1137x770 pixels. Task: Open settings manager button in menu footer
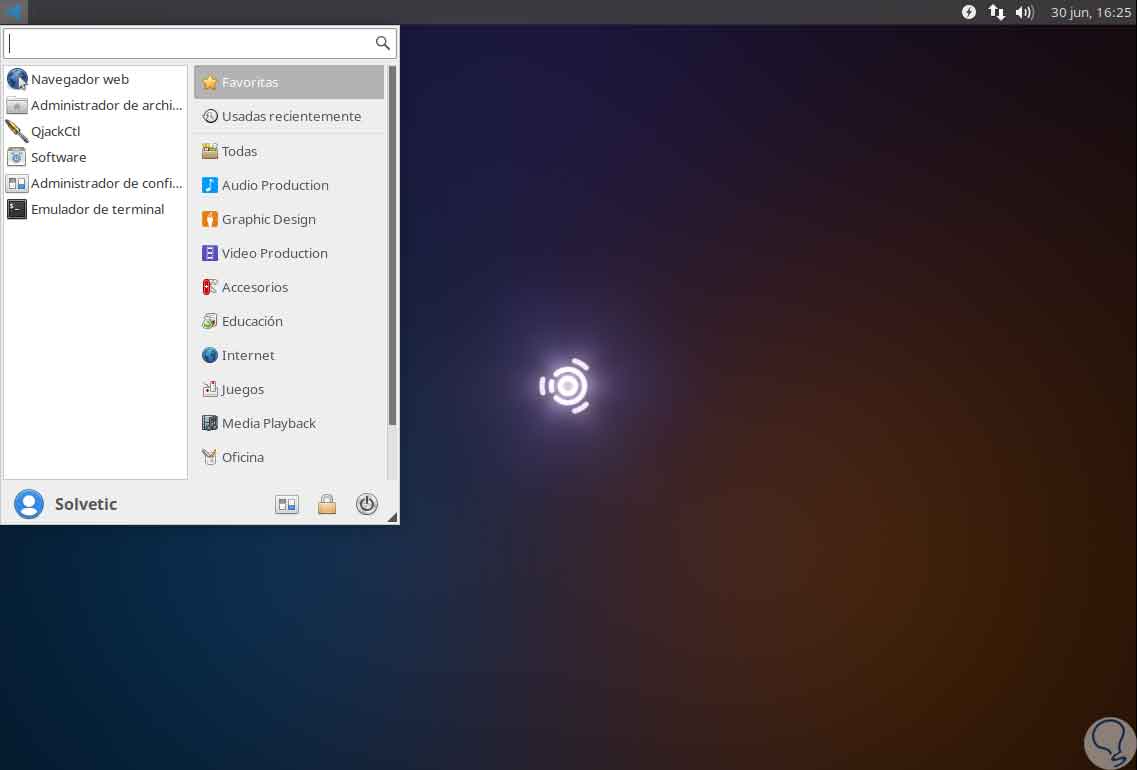(x=287, y=505)
